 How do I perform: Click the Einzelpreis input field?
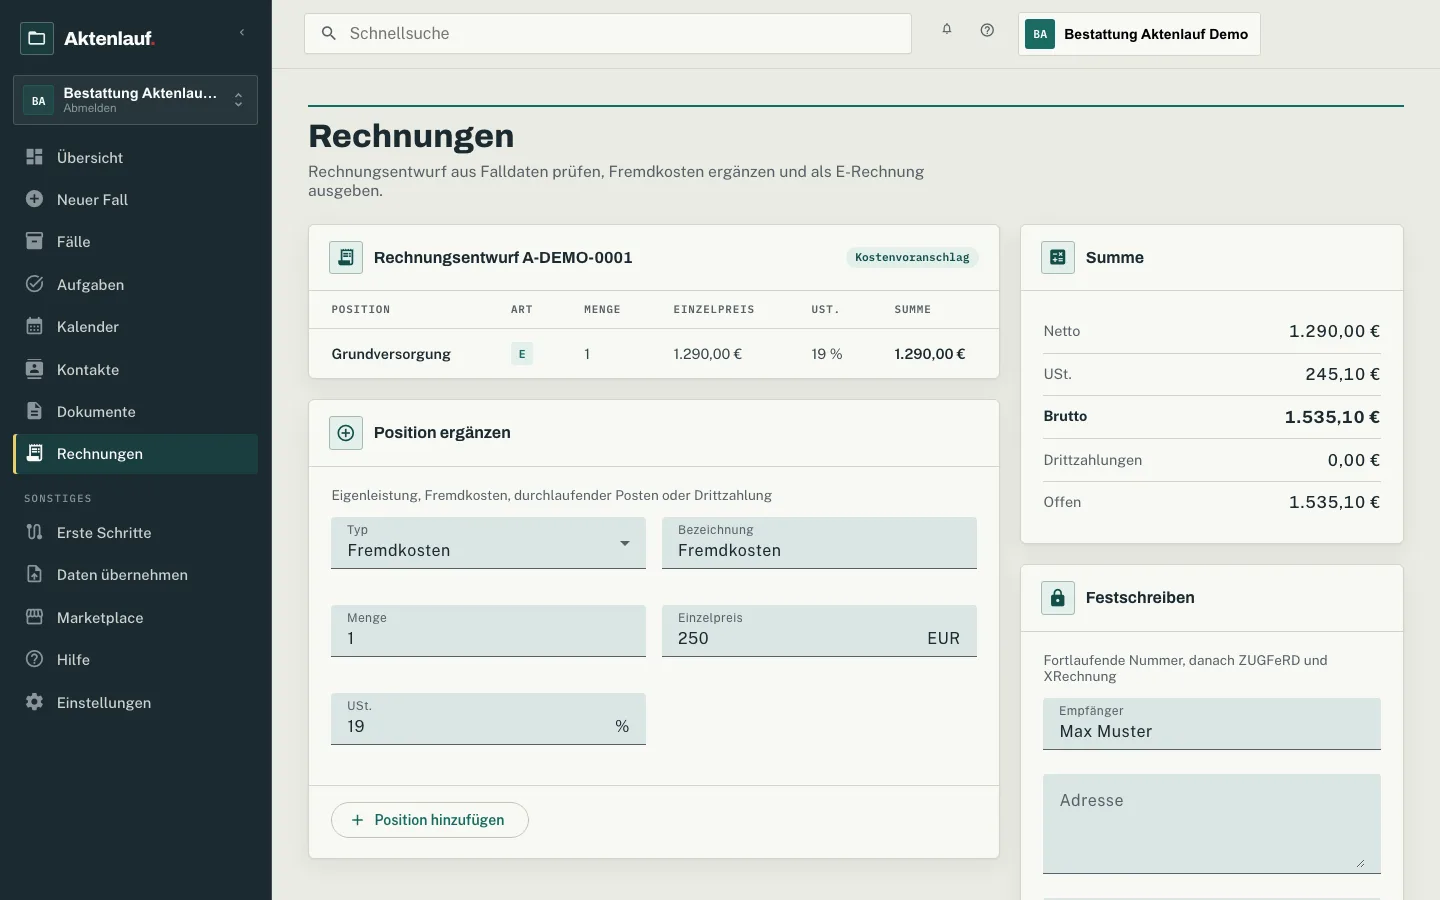pyautogui.click(x=819, y=631)
